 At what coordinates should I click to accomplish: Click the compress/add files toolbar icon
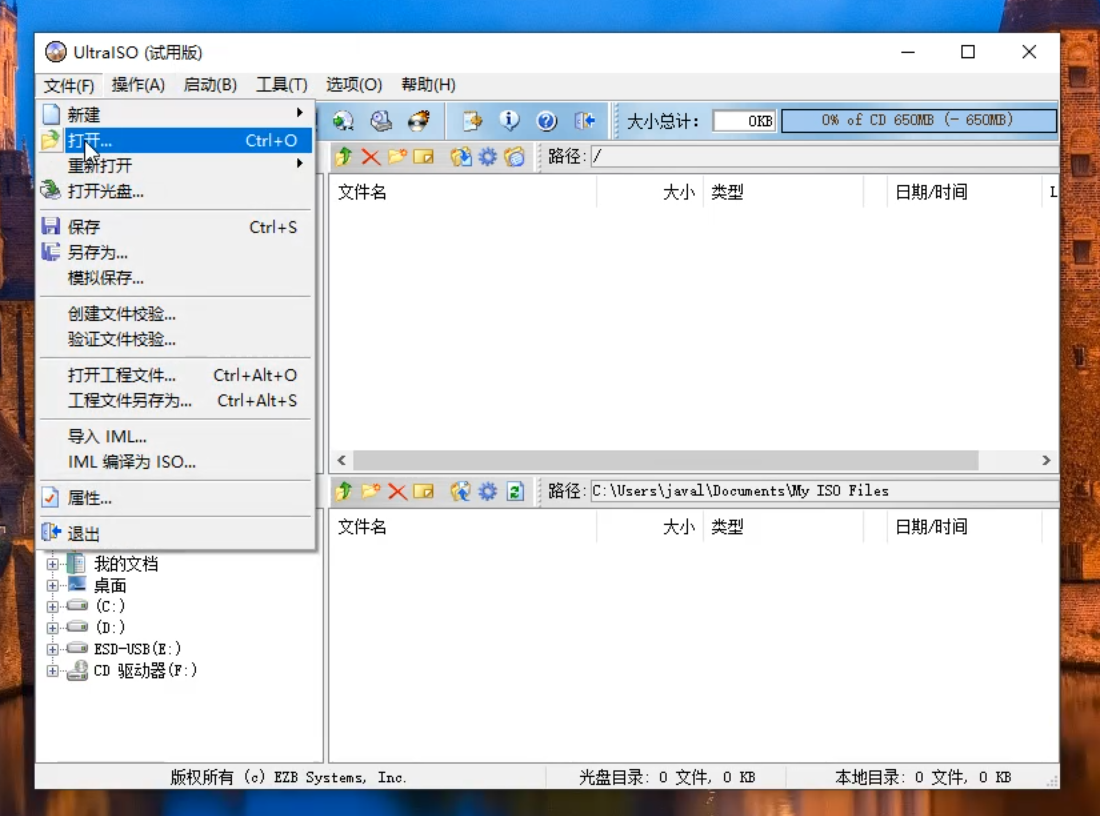[472, 121]
